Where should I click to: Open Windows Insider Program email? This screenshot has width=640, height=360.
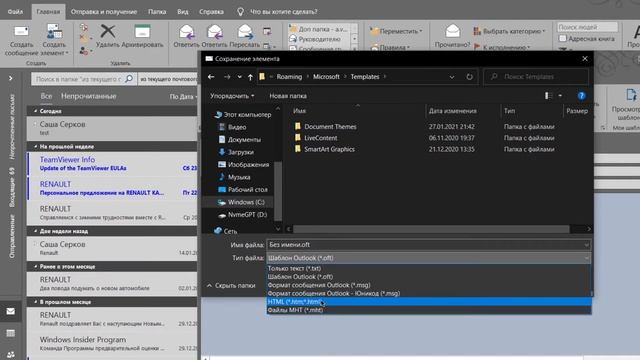pyautogui.click(x=112, y=344)
